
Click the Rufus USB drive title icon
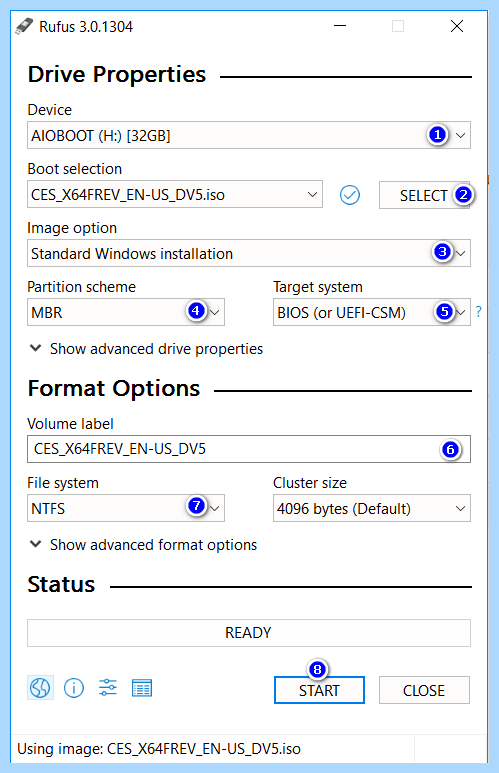pyautogui.click(x=24, y=26)
